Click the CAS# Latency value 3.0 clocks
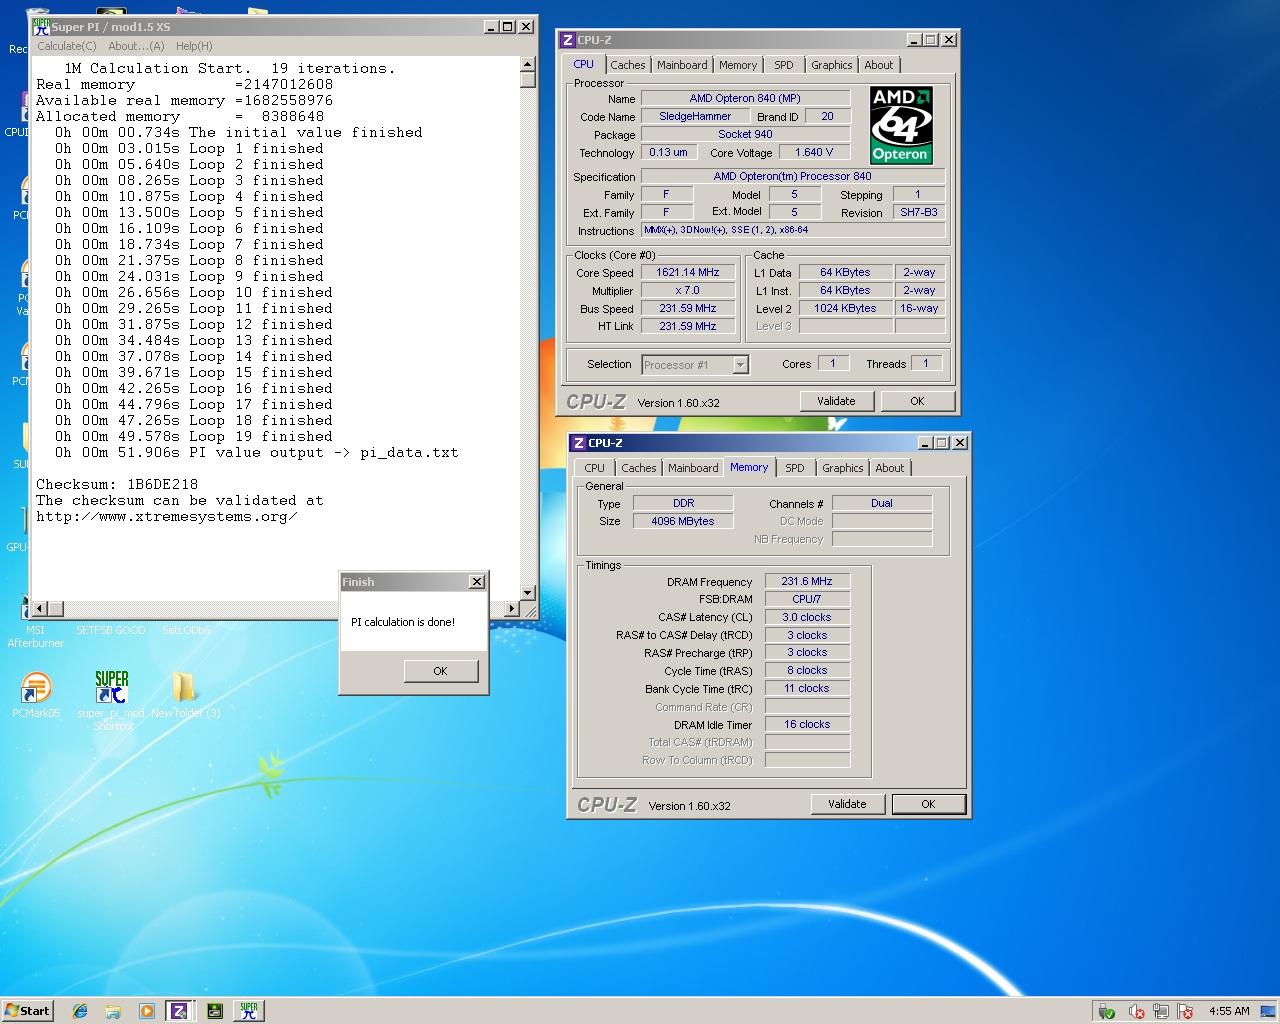The width and height of the screenshot is (1280, 1024). click(807, 617)
